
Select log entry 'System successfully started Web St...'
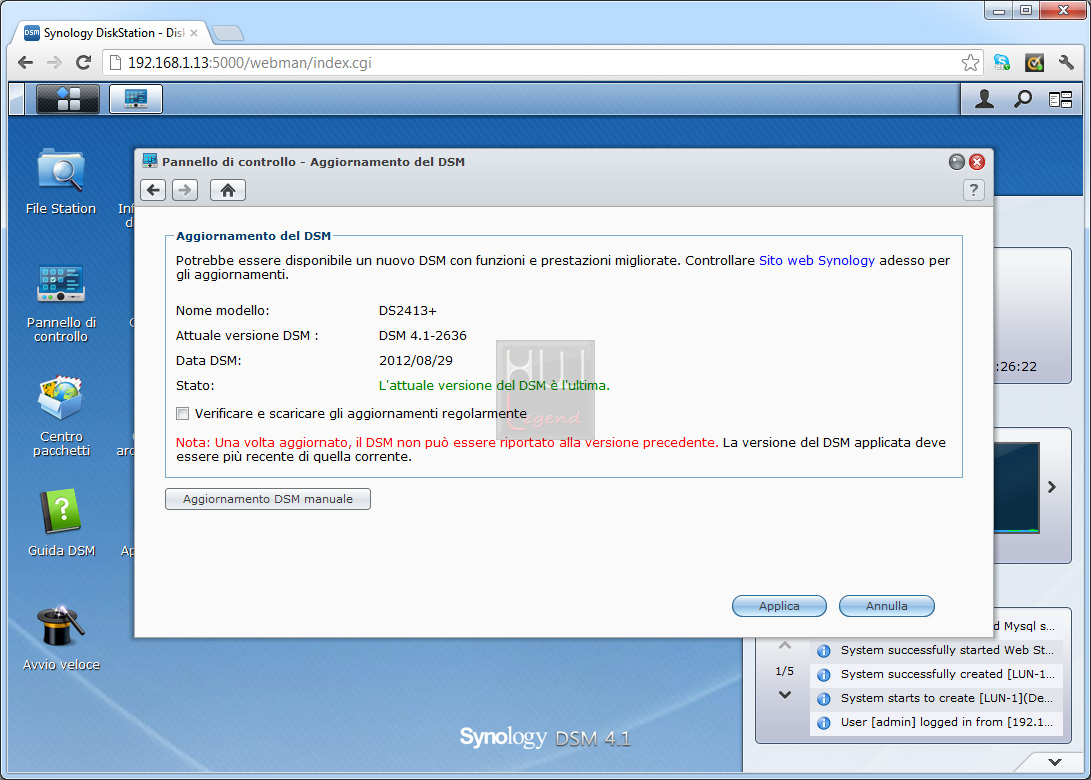(x=937, y=651)
